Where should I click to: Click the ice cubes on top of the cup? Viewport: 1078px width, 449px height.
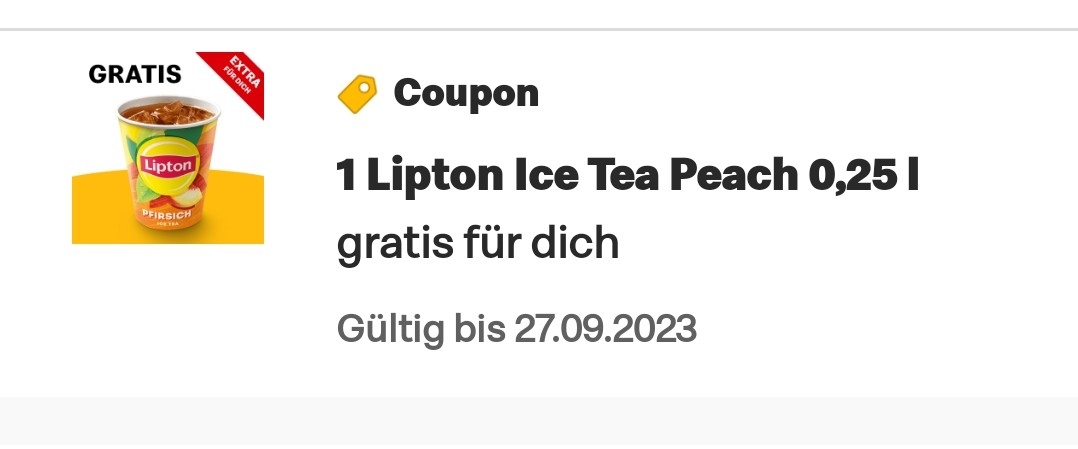click(168, 112)
